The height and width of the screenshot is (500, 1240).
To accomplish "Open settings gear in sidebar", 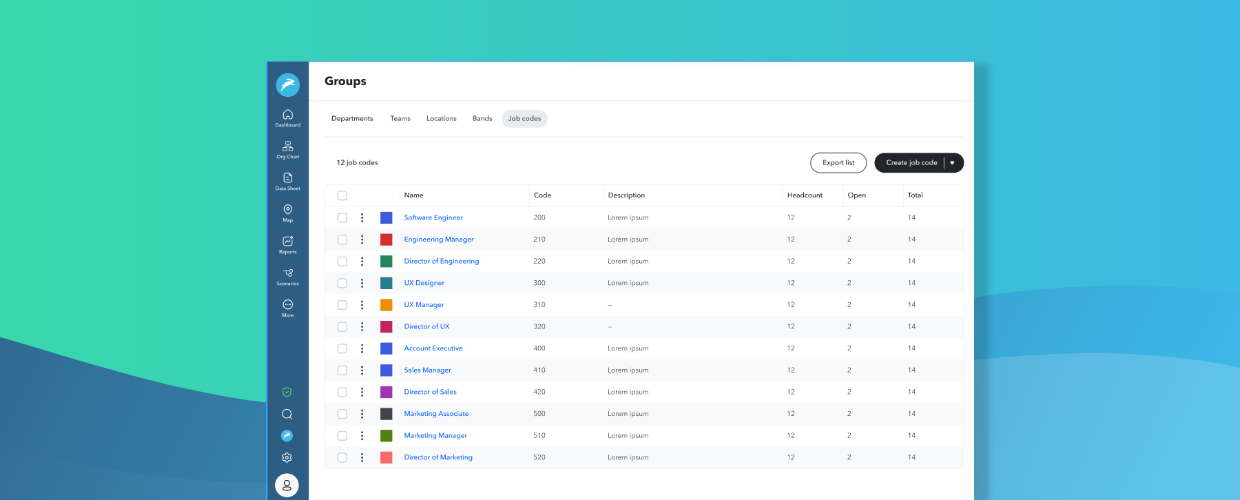I will (x=287, y=457).
